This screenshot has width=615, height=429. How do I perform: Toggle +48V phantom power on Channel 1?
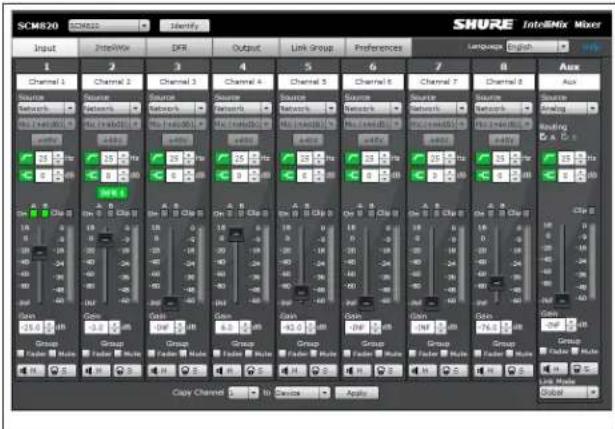[47, 140]
